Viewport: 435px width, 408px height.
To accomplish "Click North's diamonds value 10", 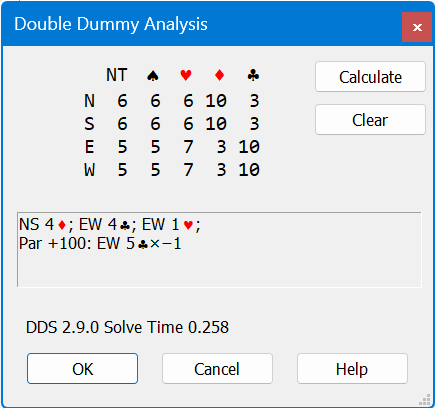I will 216,101.
